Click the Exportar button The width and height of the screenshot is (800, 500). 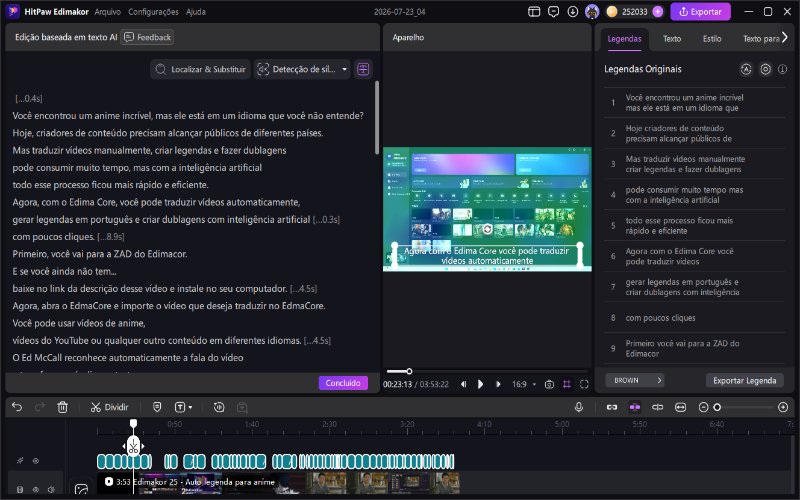click(700, 12)
